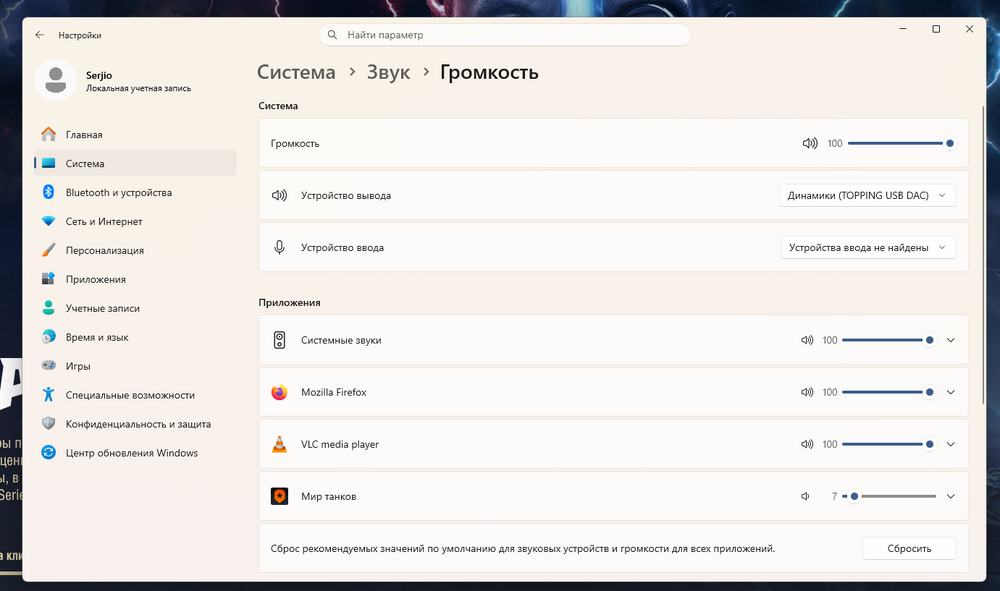Open Bluetooth и устройства section
Image resolution: width=1000 pixels, height=591 pixels.
point(135,193)
